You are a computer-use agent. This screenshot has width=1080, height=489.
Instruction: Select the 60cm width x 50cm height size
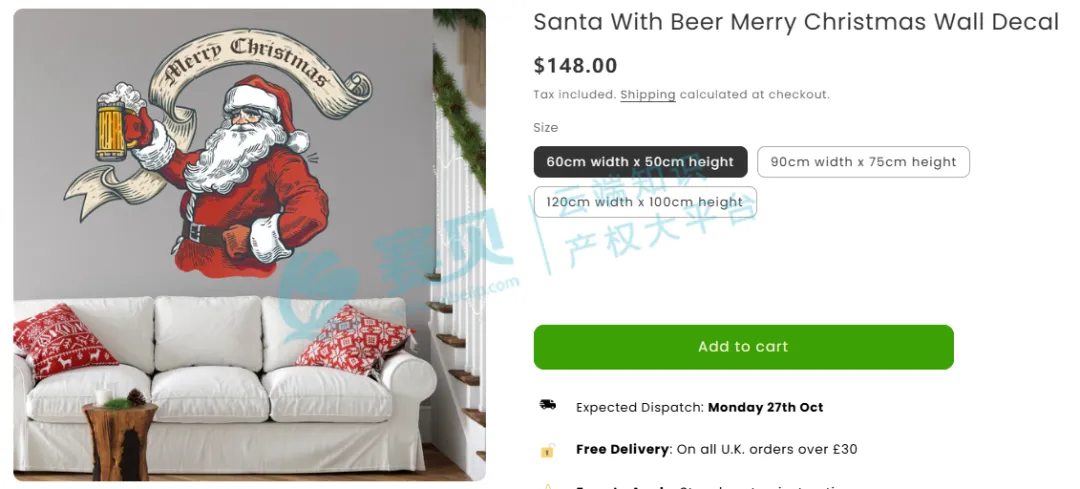640,162
